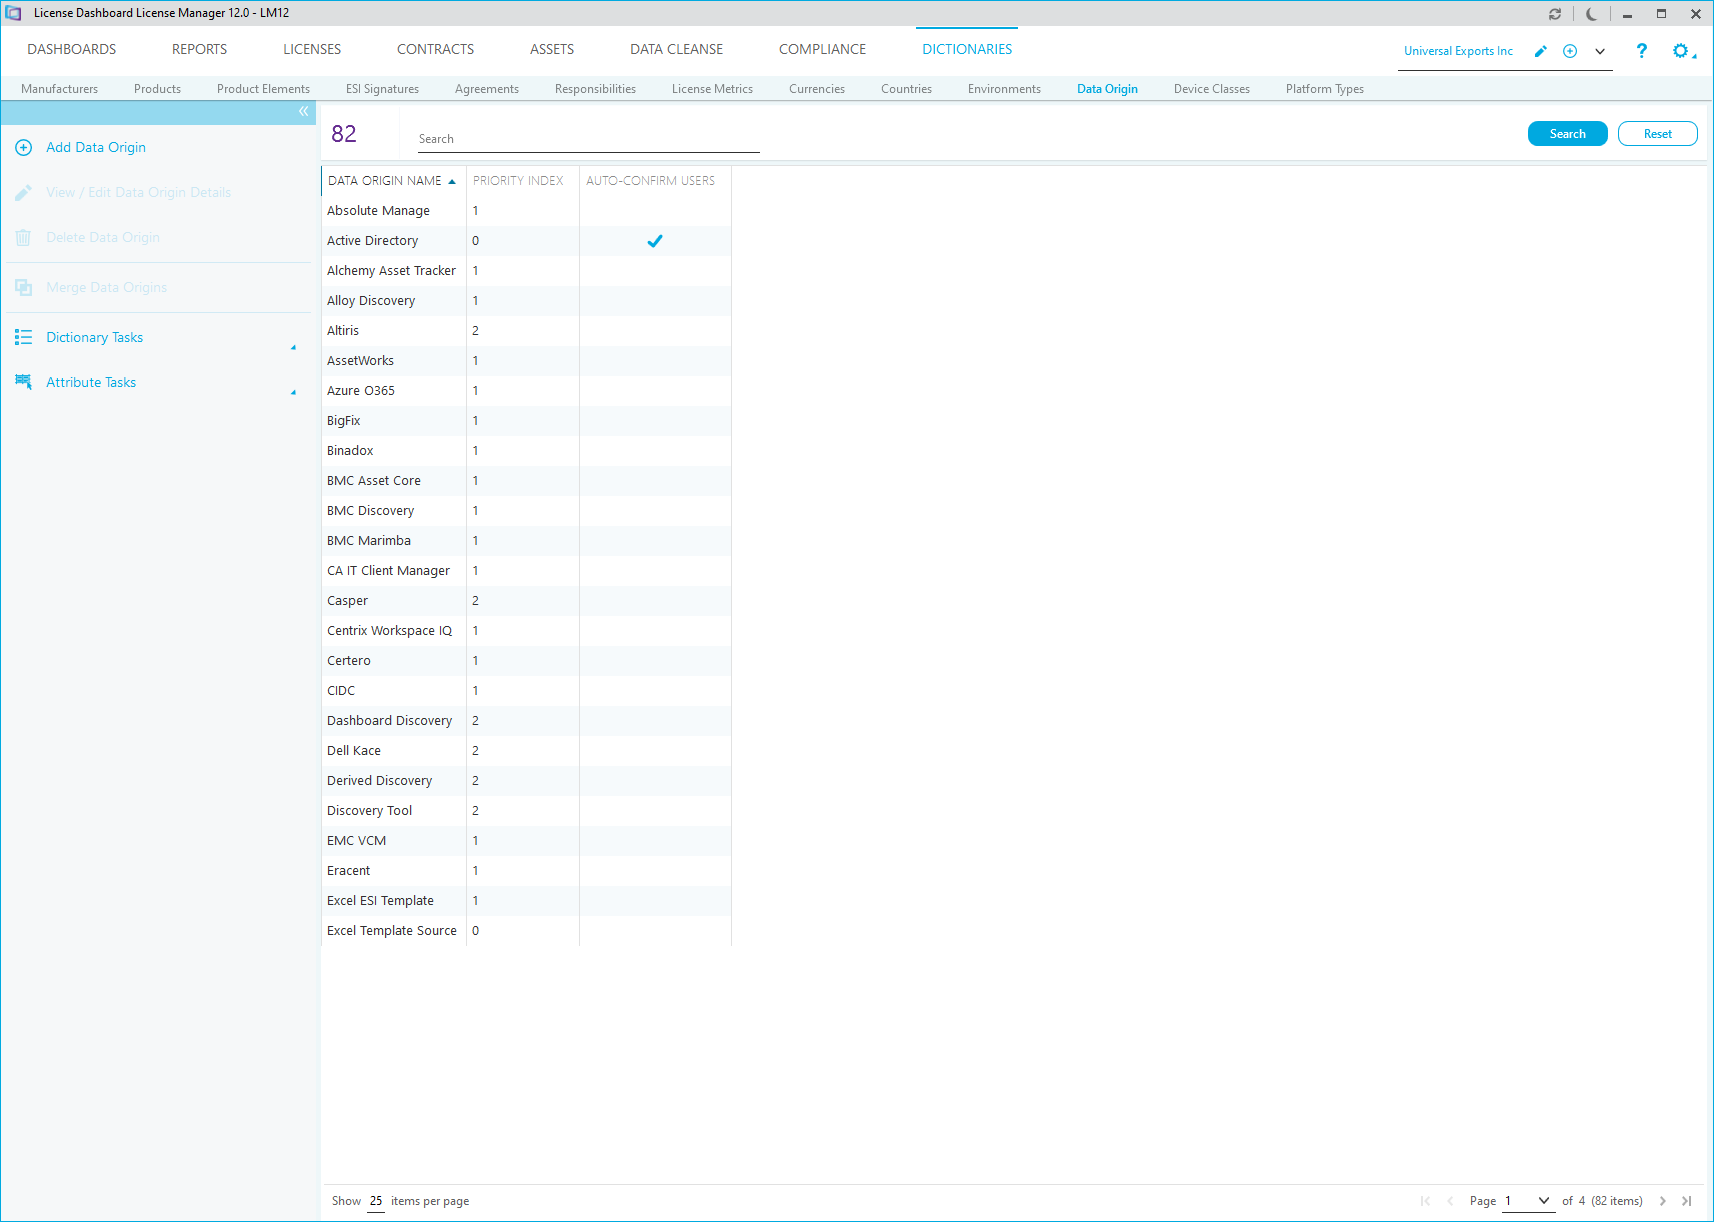Click the Delete Data Origin trash icon

pos(24,238)
